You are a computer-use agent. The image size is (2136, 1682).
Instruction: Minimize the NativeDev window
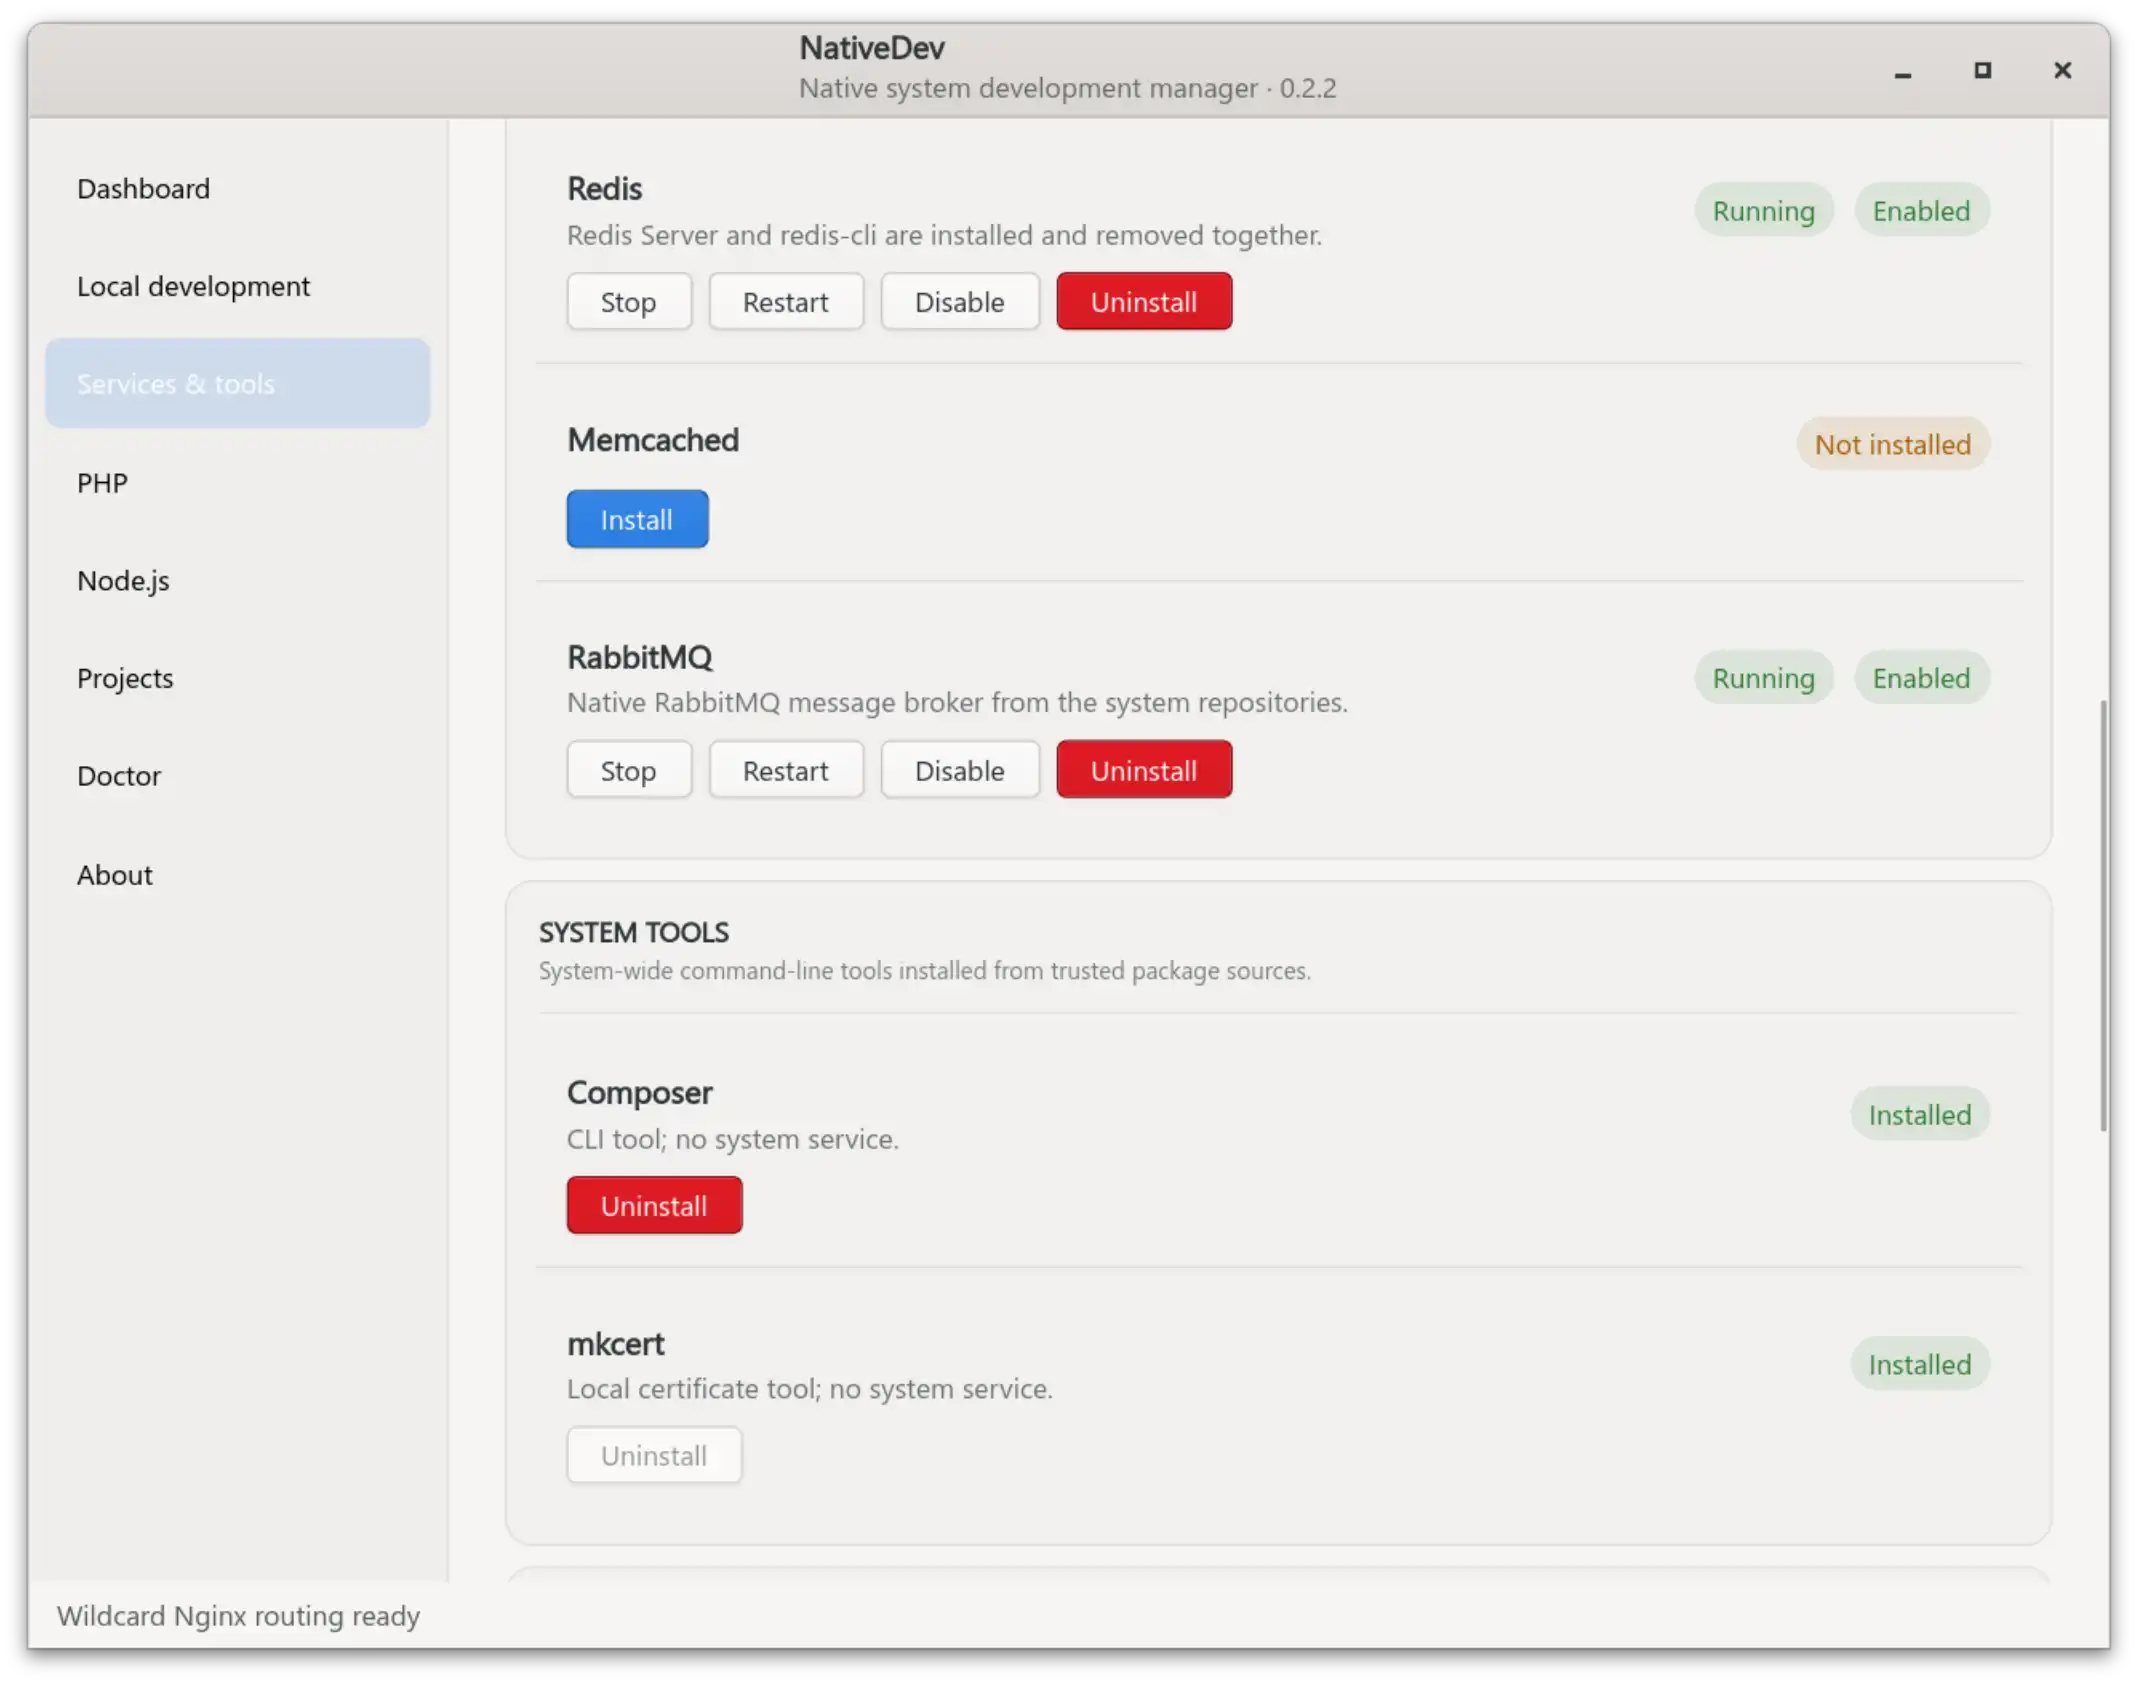(1903, 71)
